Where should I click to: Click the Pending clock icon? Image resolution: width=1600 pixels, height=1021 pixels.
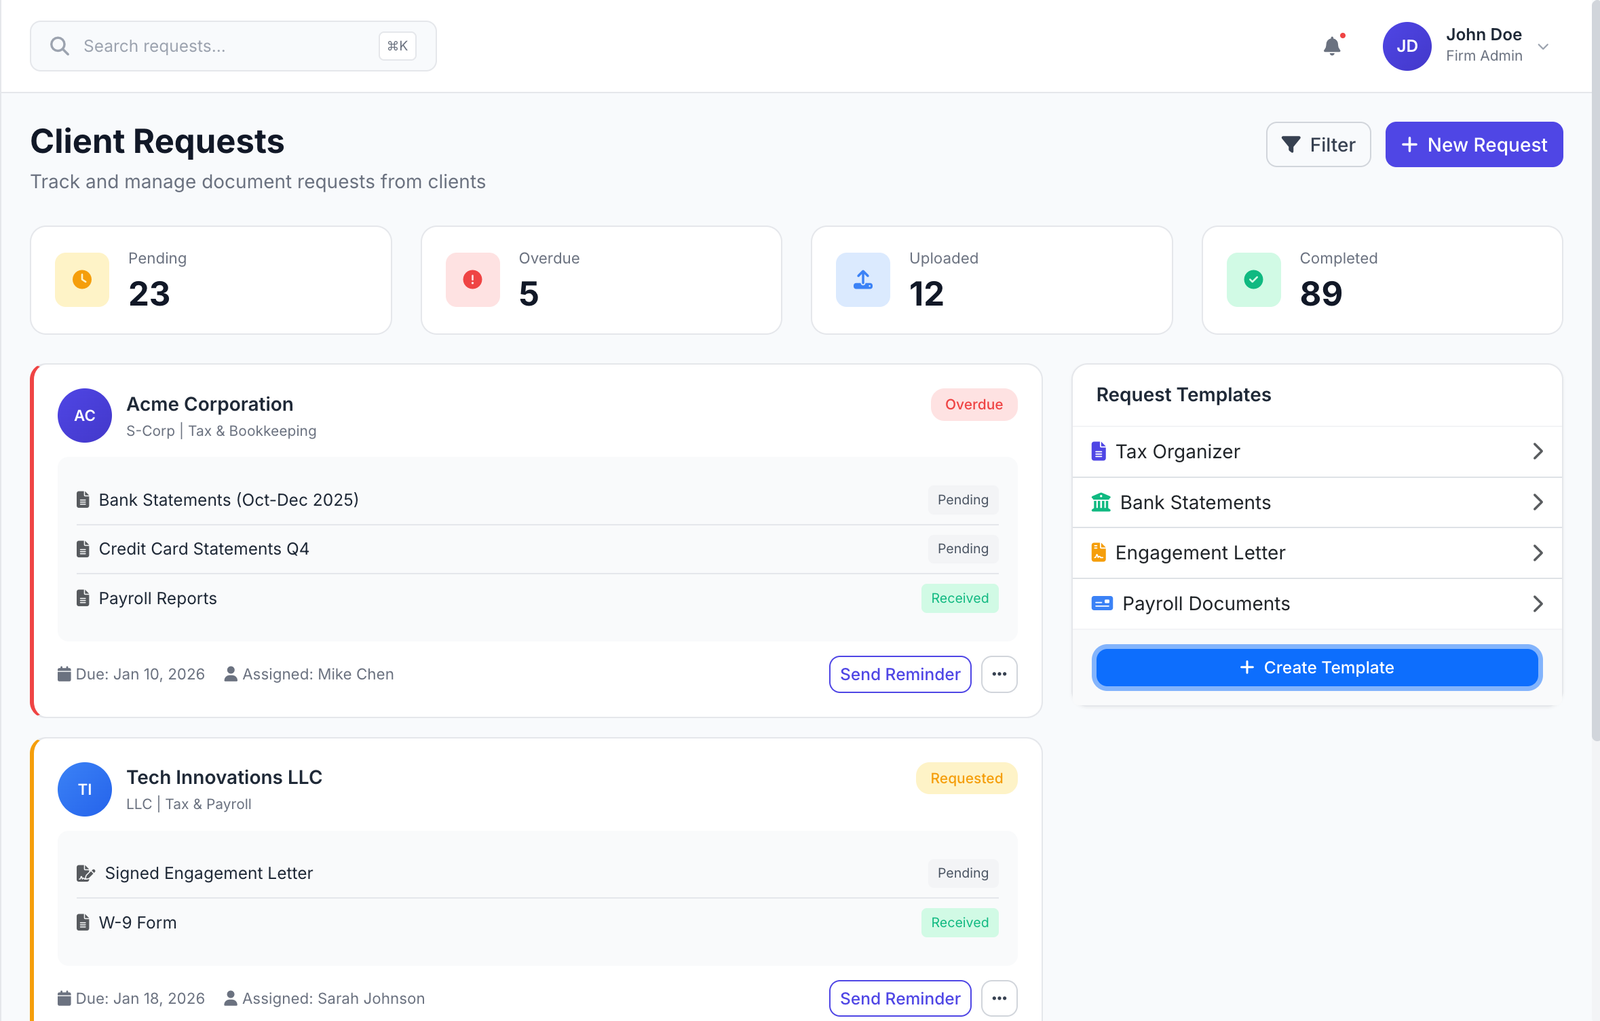[x=81, y=280]
